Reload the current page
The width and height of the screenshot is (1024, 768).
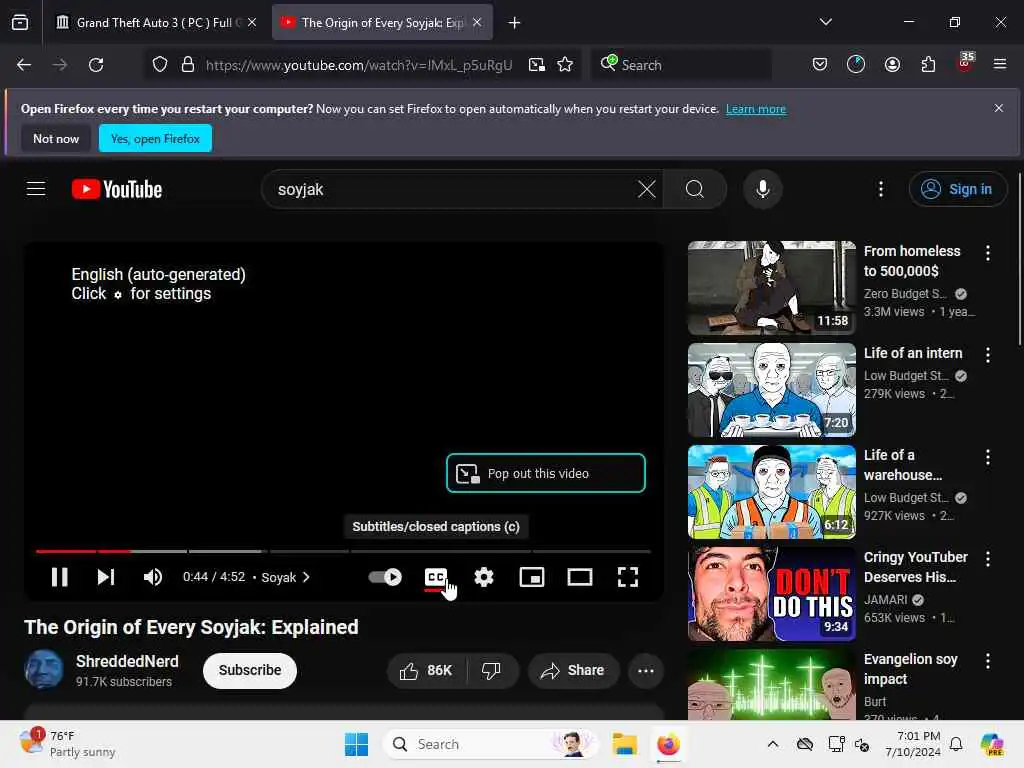click(96, 65)
